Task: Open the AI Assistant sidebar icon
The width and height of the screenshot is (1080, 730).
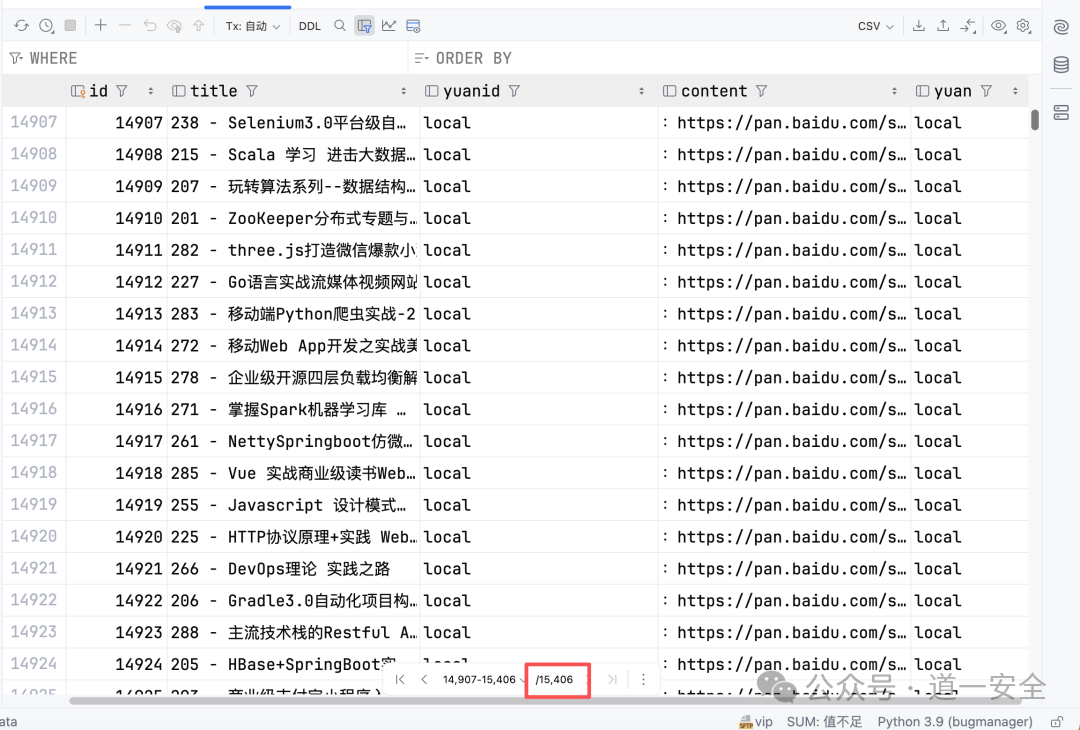Action: (1061, 27)
